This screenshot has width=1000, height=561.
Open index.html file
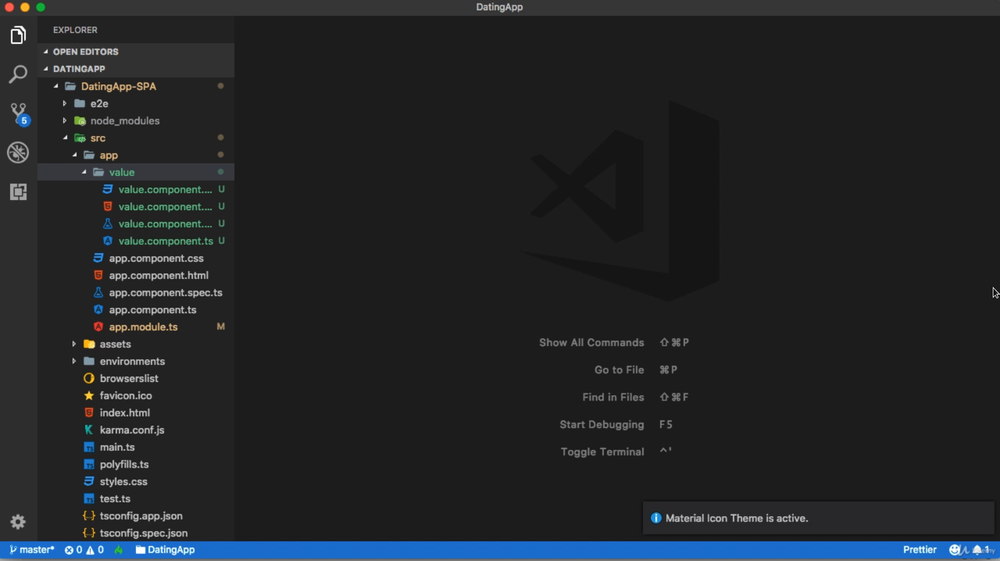pos(124,413)
